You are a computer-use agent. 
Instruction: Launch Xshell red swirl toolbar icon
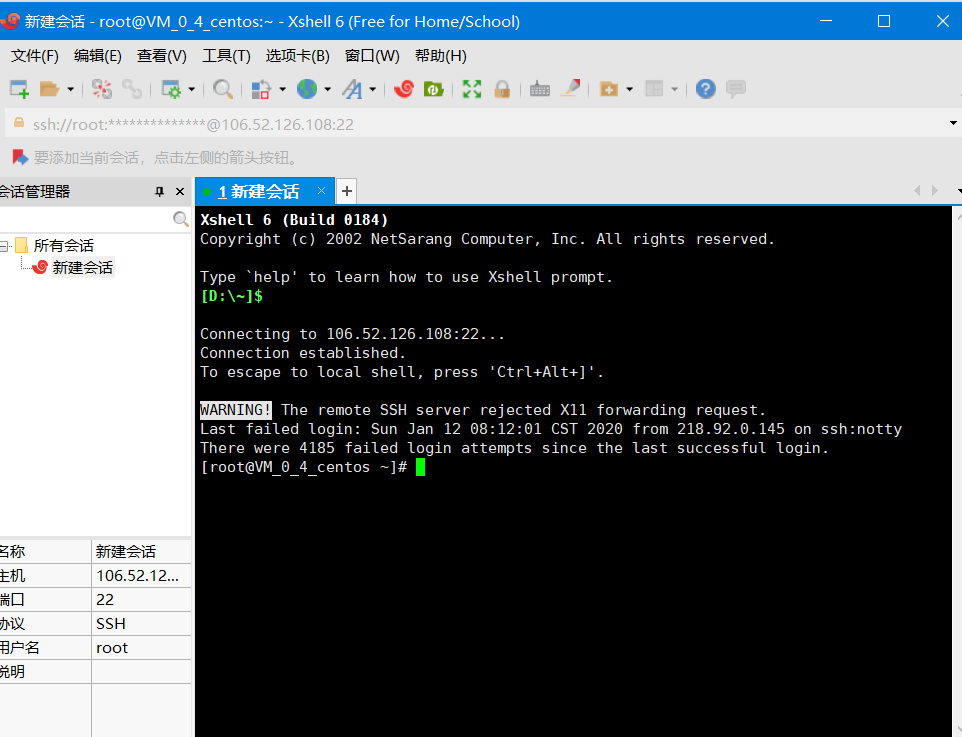pyautogui.click(x=404, y=89)
